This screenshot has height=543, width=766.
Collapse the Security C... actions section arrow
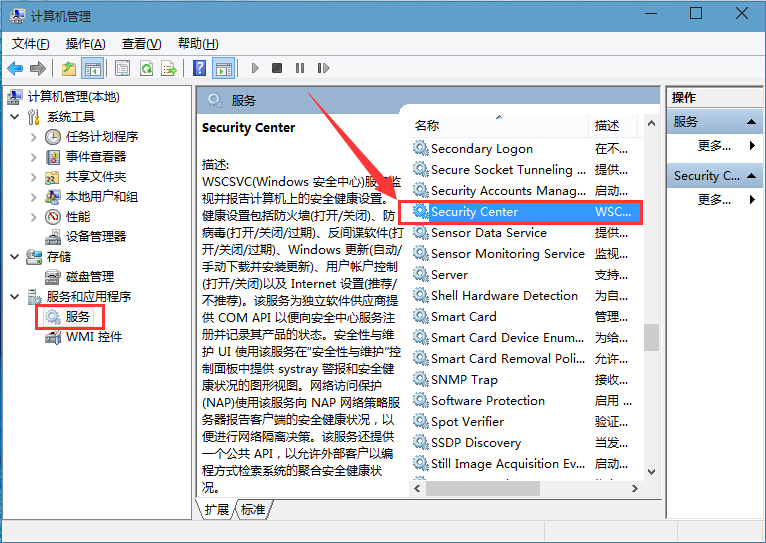(x=752, y=176)
